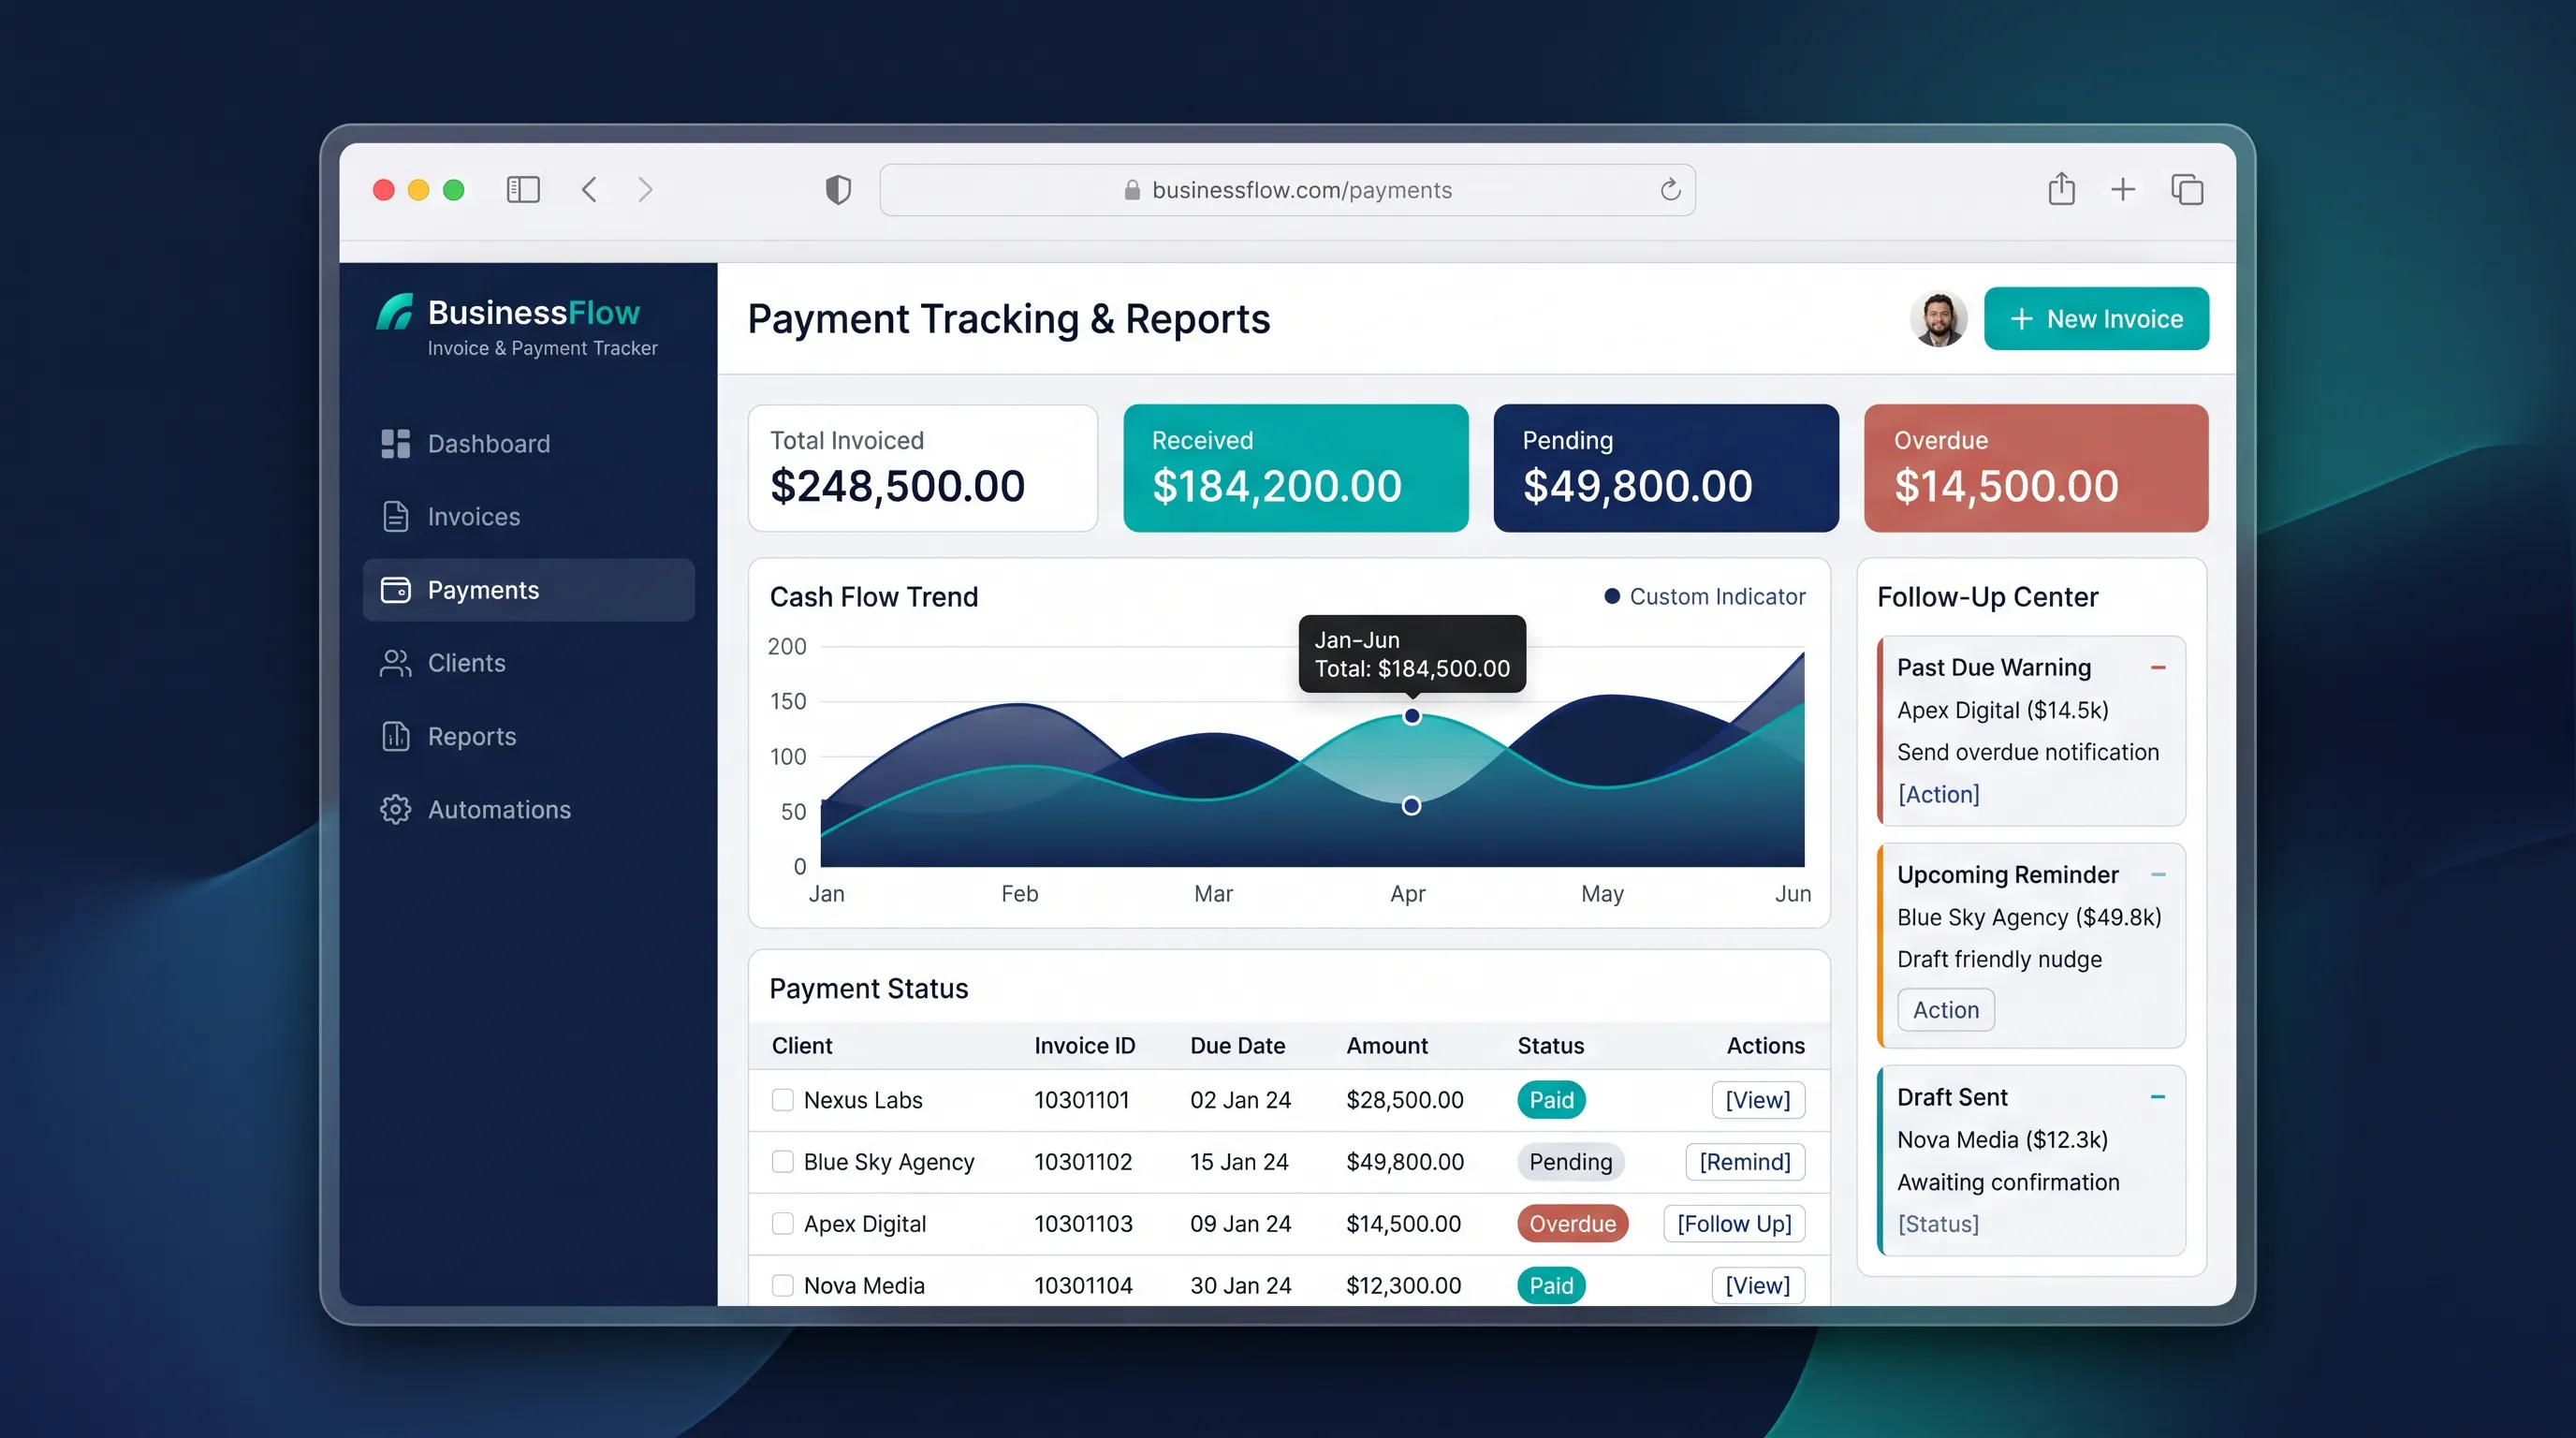The image size is (2576, 1438).
Task: Open Automations in the sidebar
Action: tap(528, 809)
